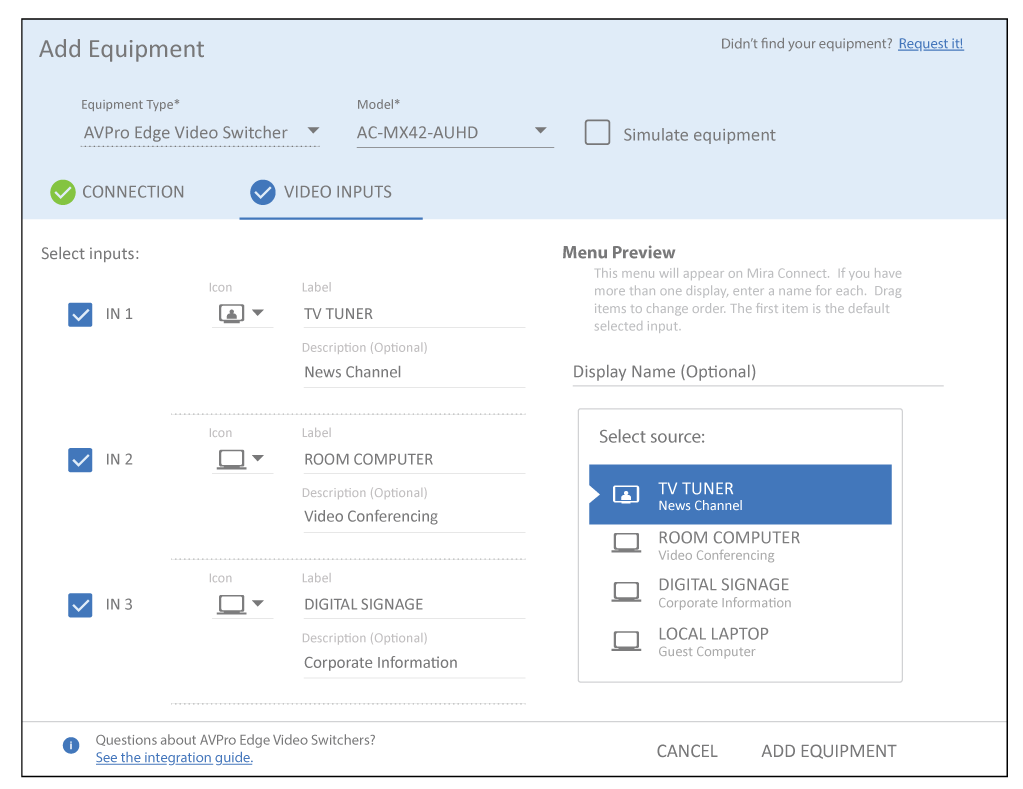
Task: Click the Request it! link
Action: click(930, 44)
